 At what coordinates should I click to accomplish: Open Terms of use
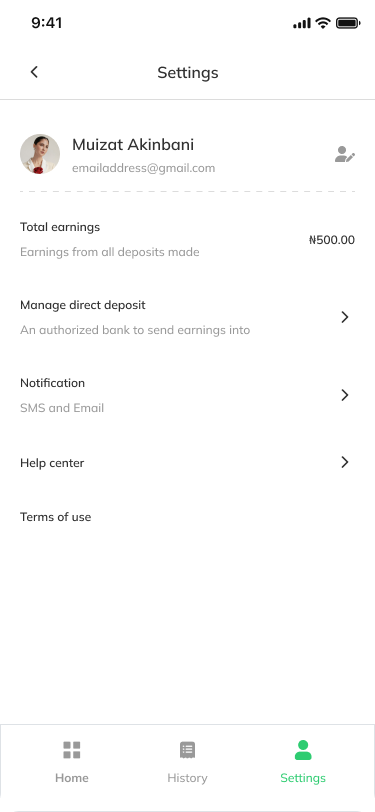point(55,517)
